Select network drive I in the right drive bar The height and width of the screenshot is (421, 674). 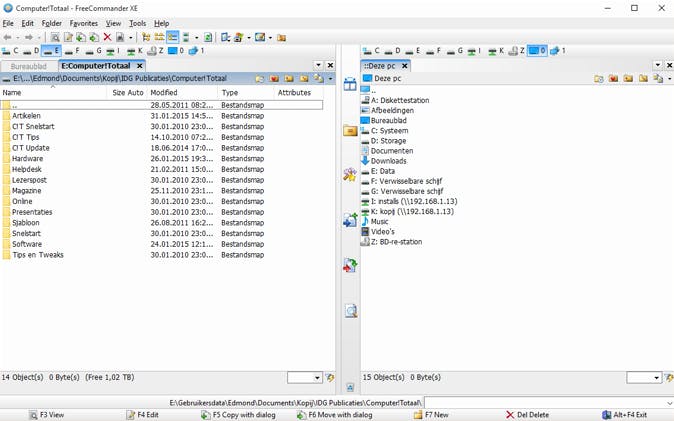pos(475,51)
